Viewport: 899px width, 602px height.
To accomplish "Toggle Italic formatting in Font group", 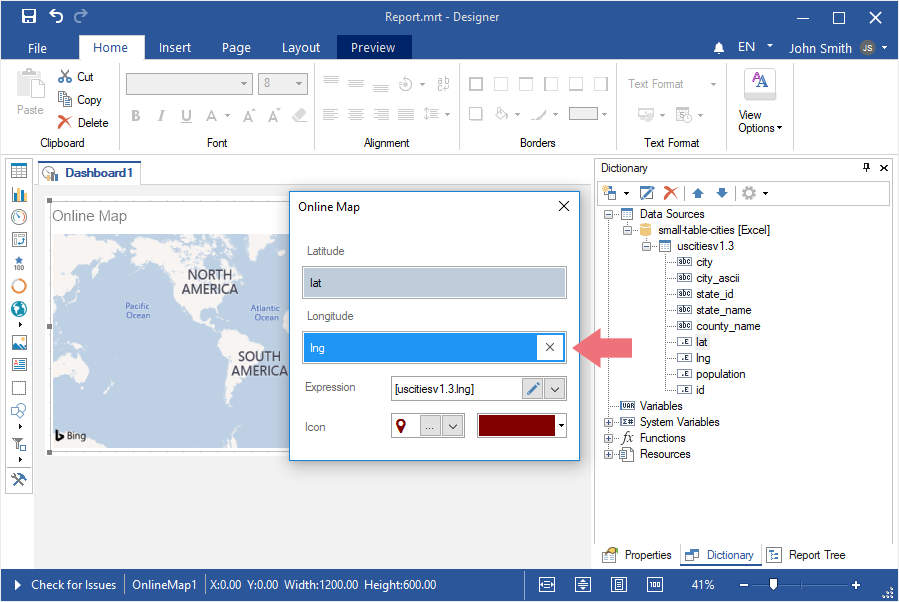I will point(161,116).
